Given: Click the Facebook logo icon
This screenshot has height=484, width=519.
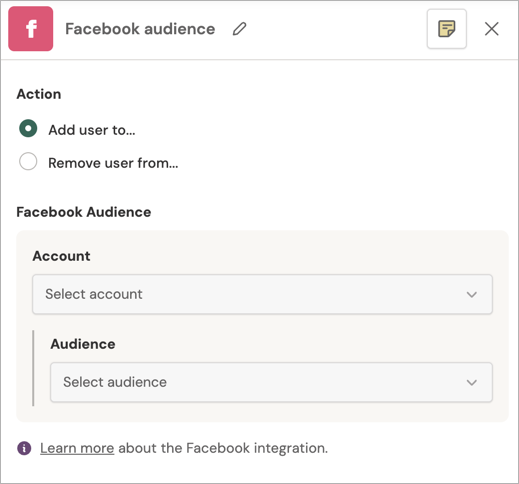Looking at the screenshot, I should 31,29.
